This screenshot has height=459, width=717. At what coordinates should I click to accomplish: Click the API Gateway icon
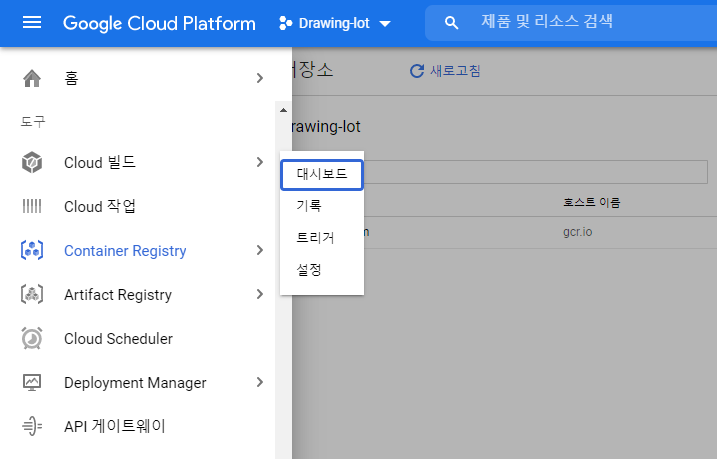tap(32, 426)
